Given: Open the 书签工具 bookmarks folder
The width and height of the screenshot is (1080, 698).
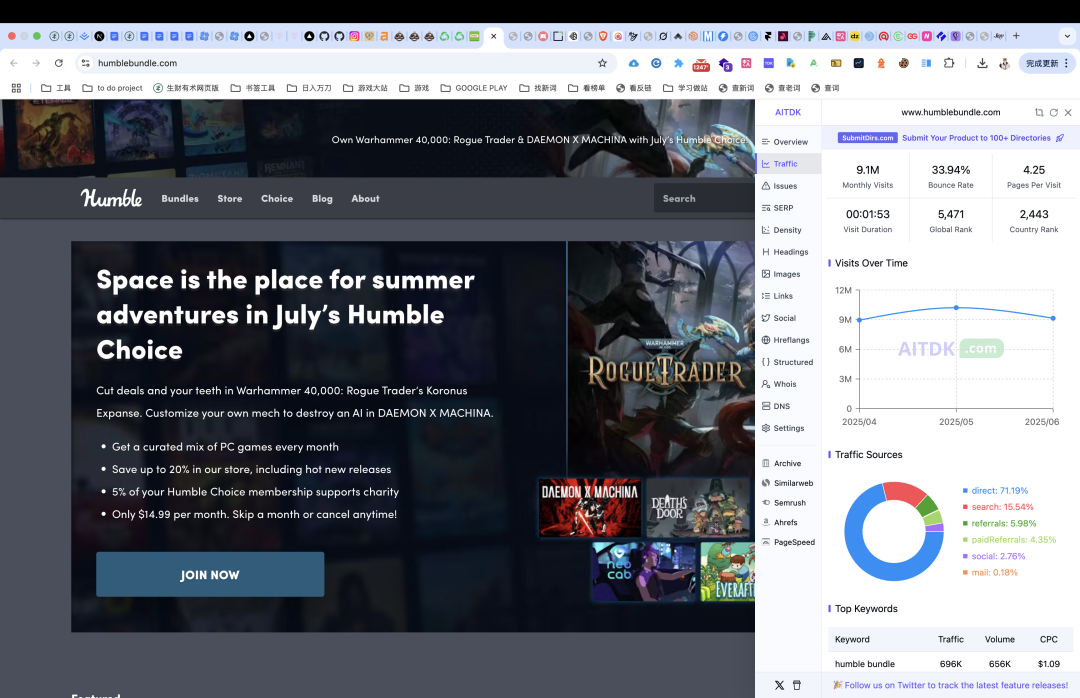Looking at the screenshot, I should coord(253,88).
